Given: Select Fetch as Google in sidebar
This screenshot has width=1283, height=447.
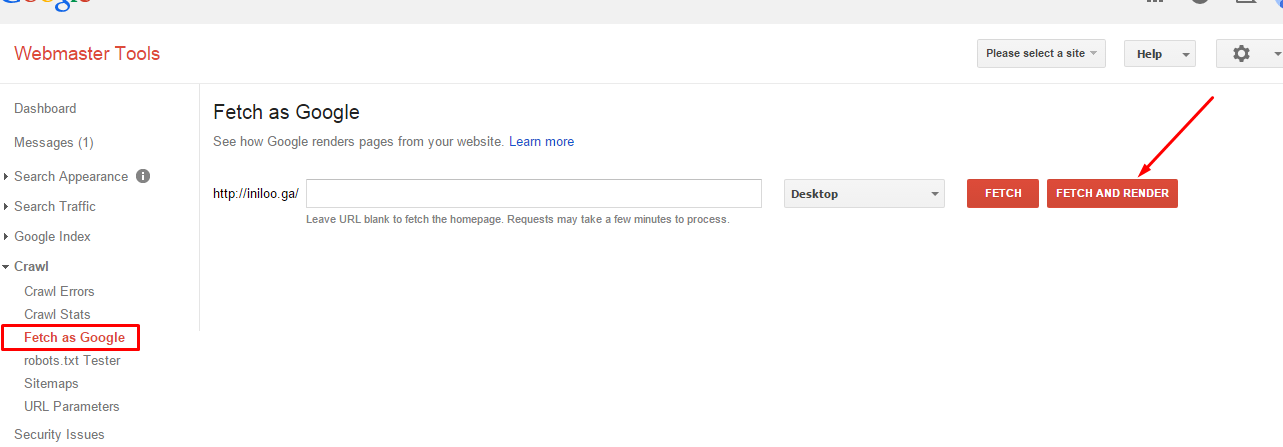Looking at the screenshot, I should (74, 338).
